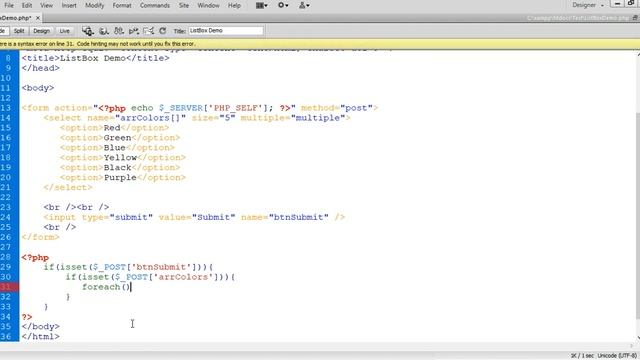Click the Unicode (UTF-8) status bar entry
640x360 pixels.
click(617, 356)
